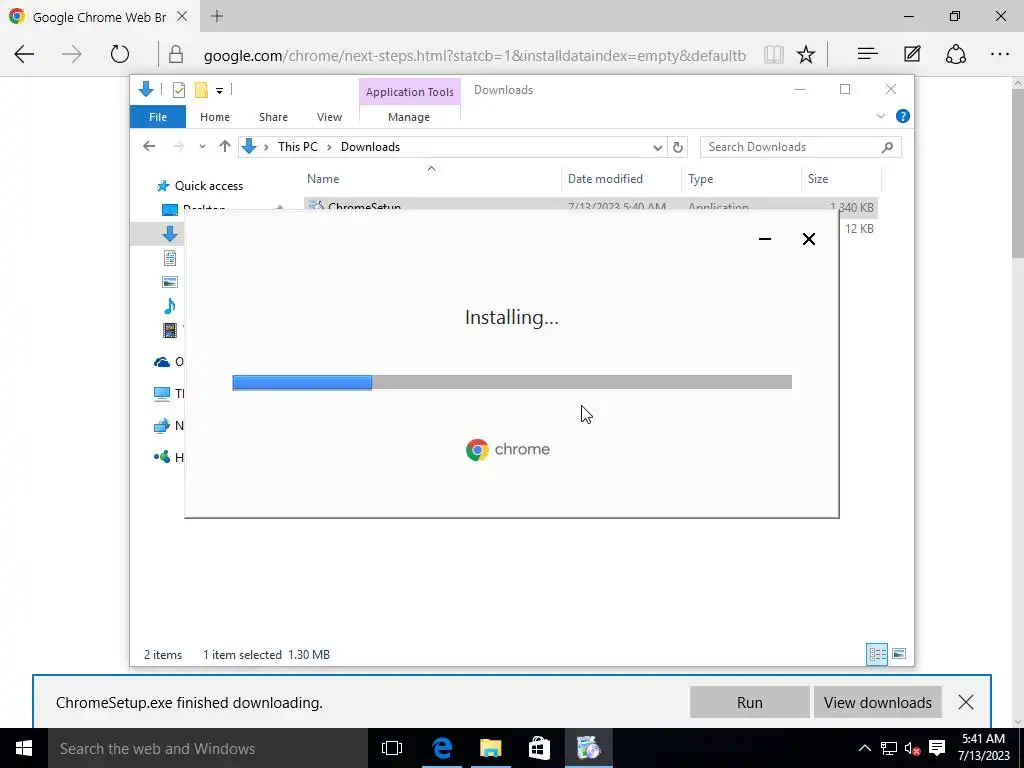Select Downloads arrow icon in navigation pane
Screen dimensions: 1024x768
(x=170, y=234)
